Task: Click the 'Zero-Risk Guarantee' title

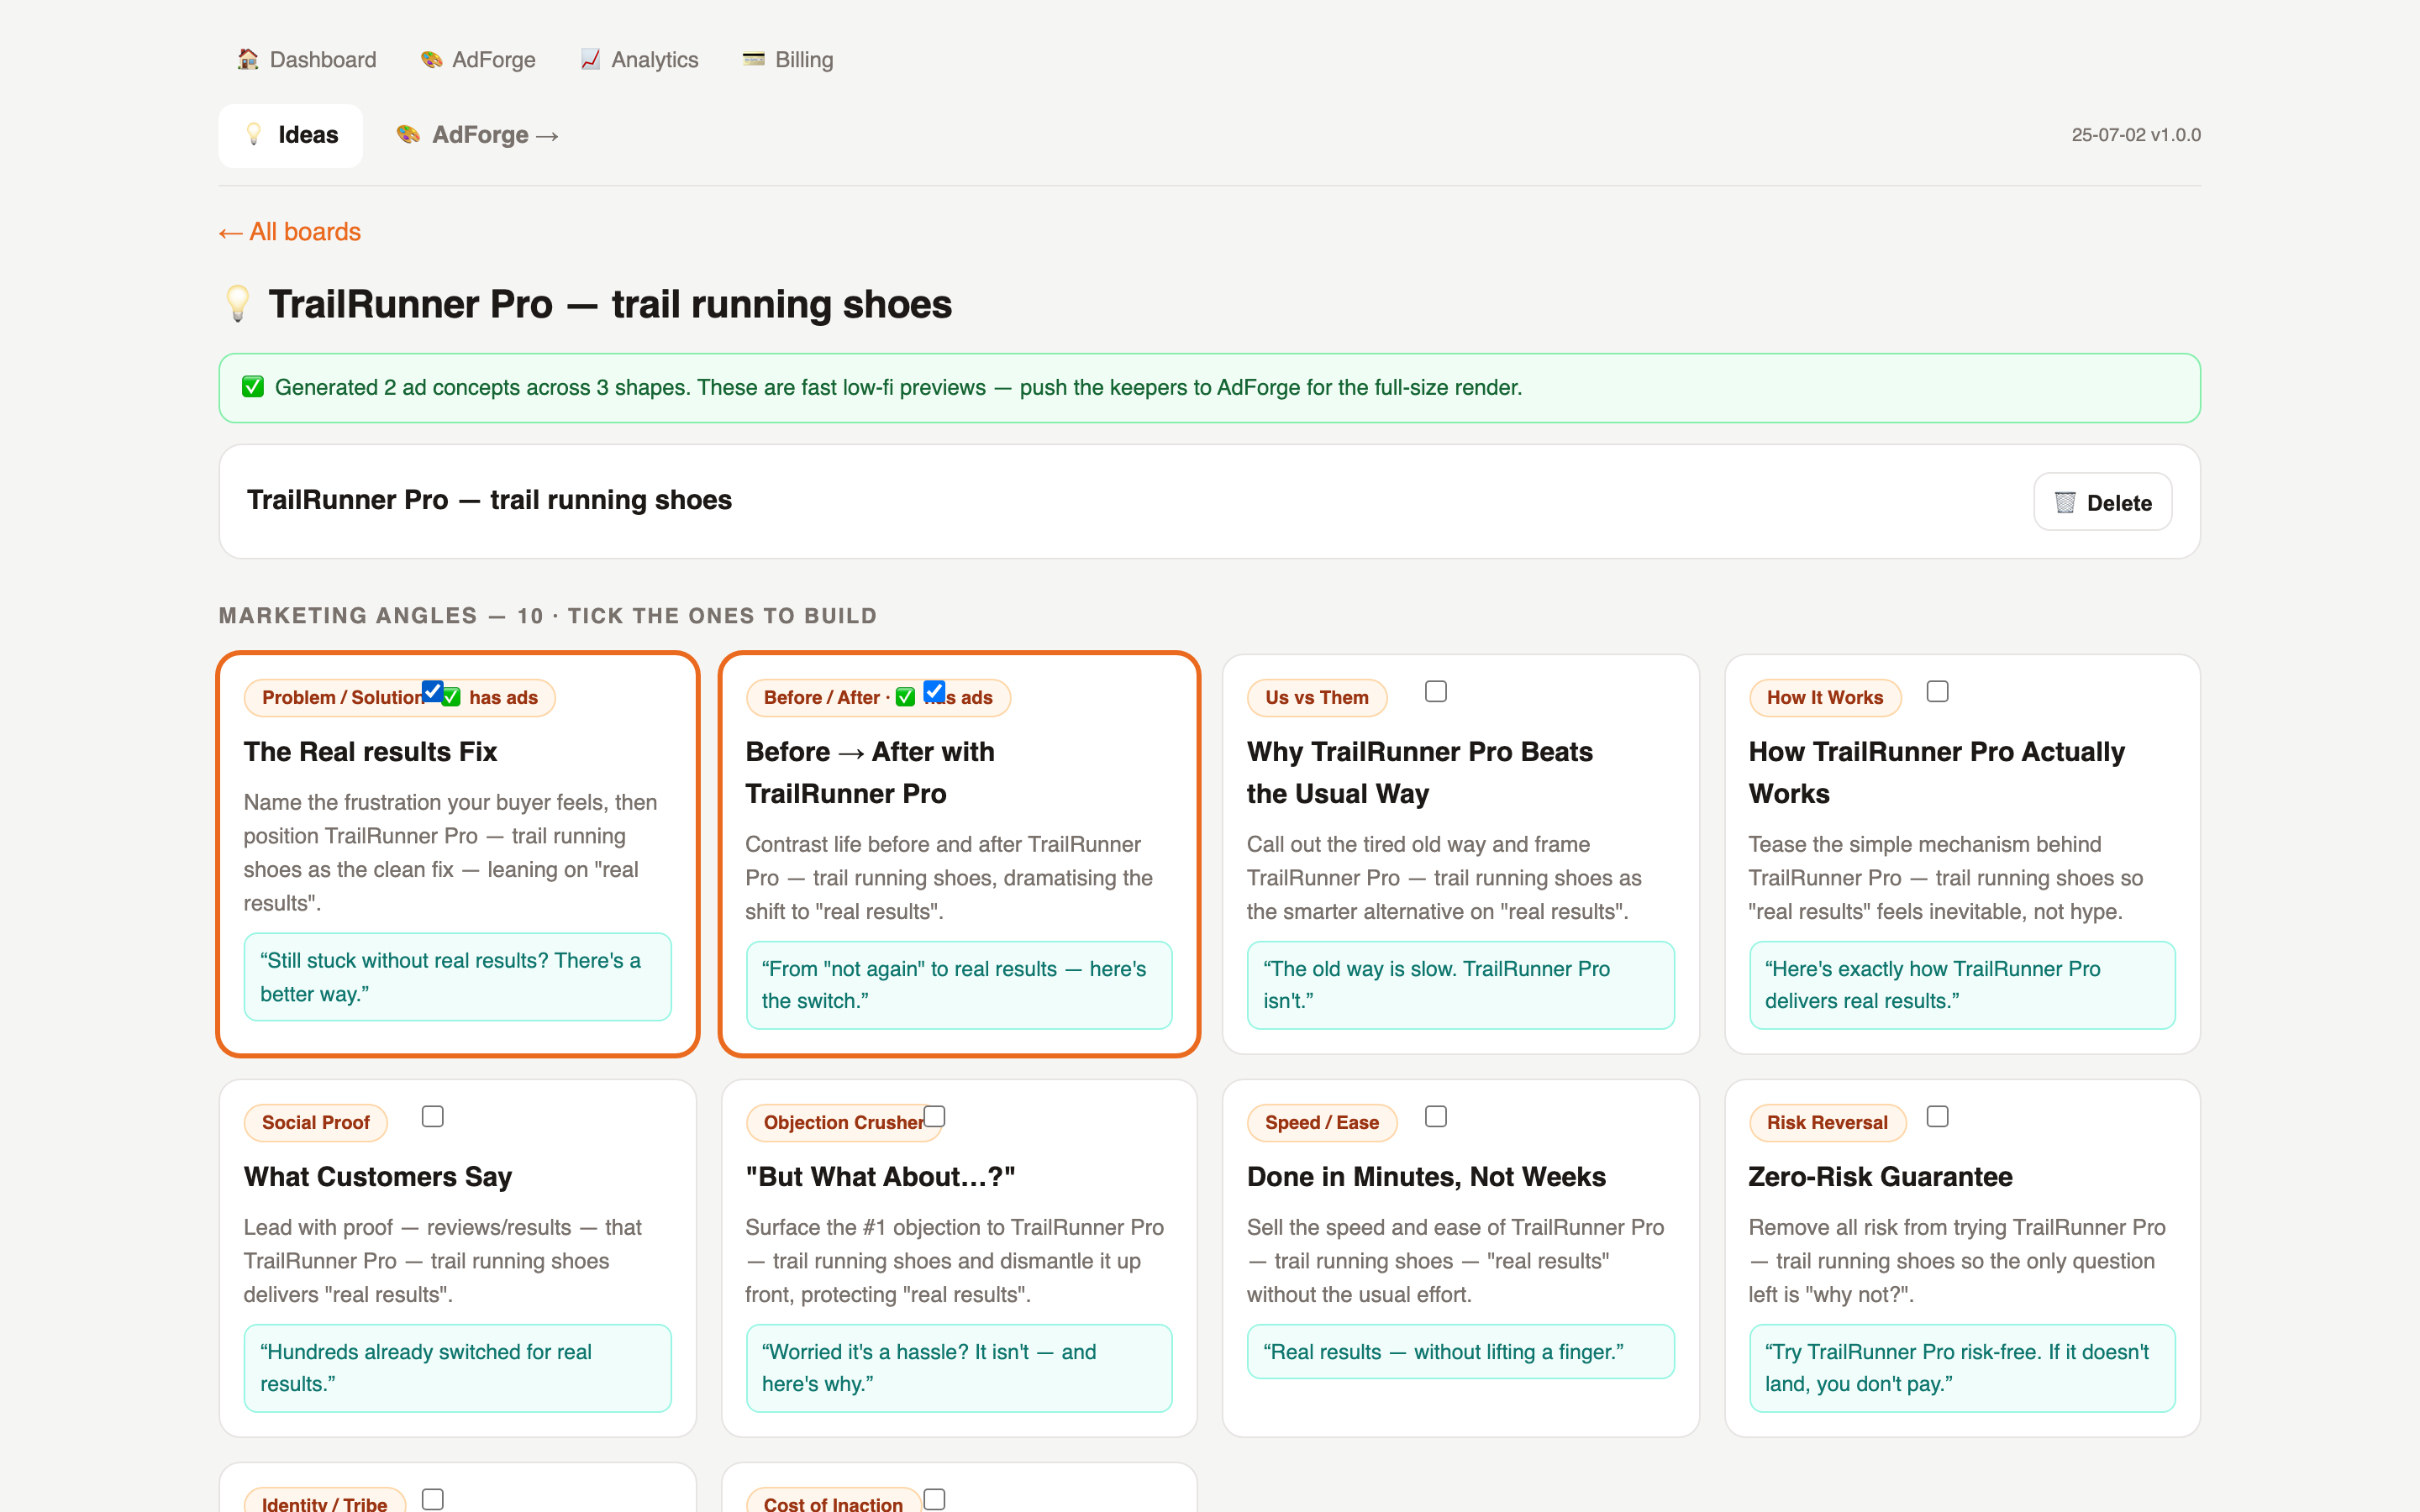Action: pos(1880,1176)
